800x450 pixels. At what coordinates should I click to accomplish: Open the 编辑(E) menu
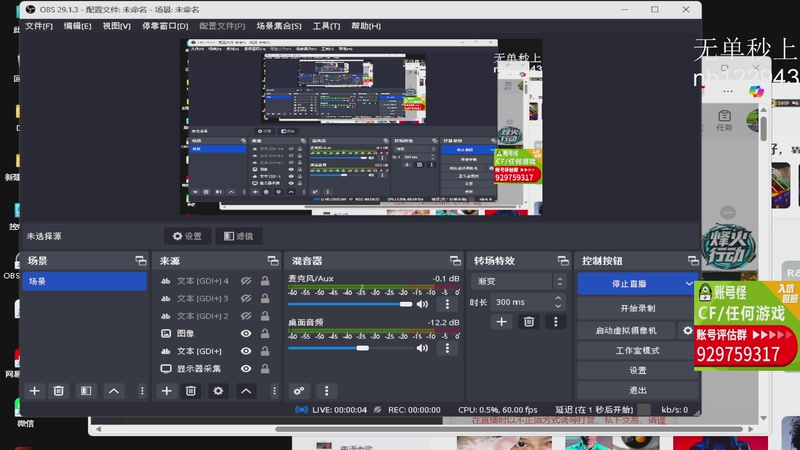[78, 26]
